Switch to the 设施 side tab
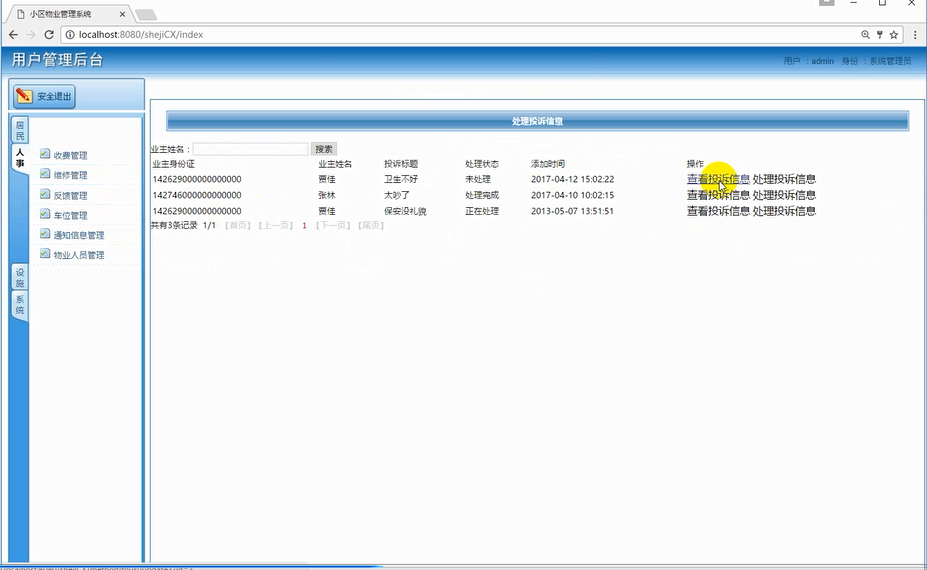Image resolution: width=927 pixels, height=570 pixels. [20, 277]
